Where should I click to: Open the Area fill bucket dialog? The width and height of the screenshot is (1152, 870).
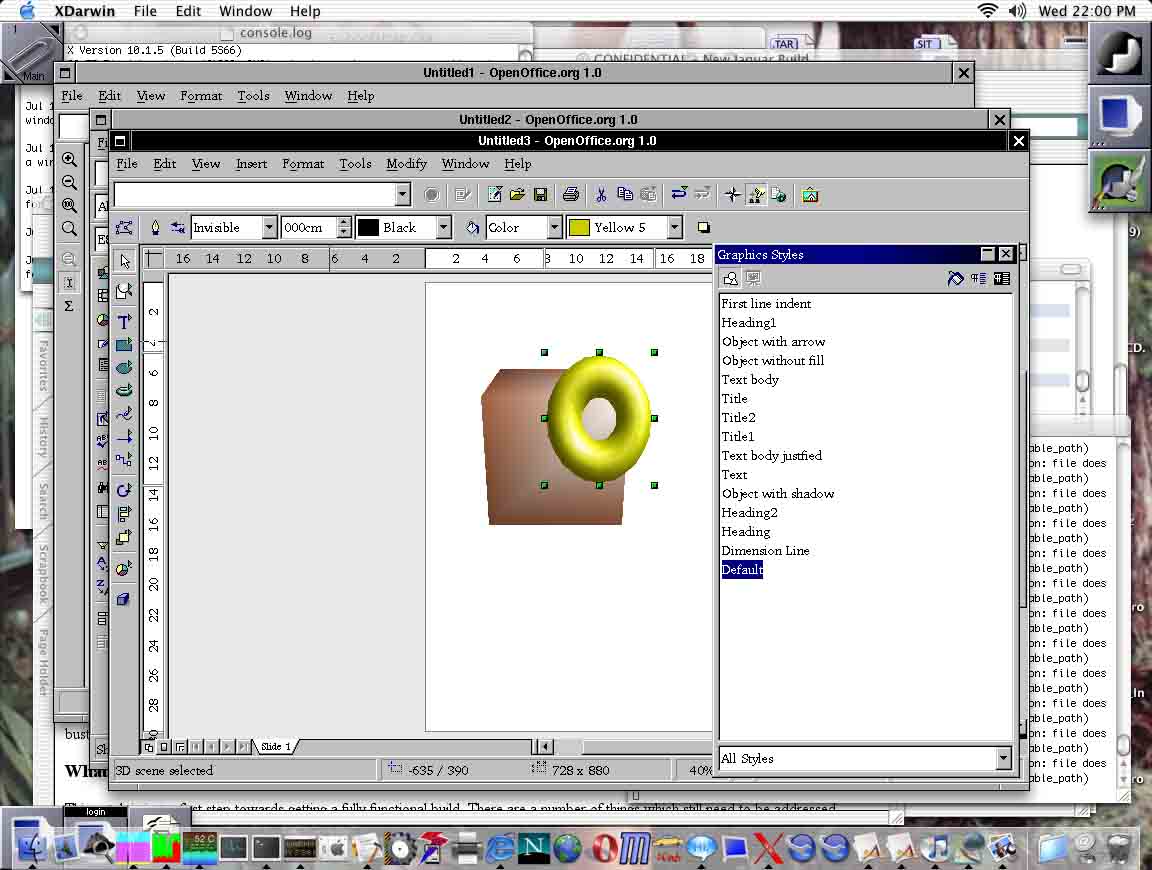coord(472,228)
